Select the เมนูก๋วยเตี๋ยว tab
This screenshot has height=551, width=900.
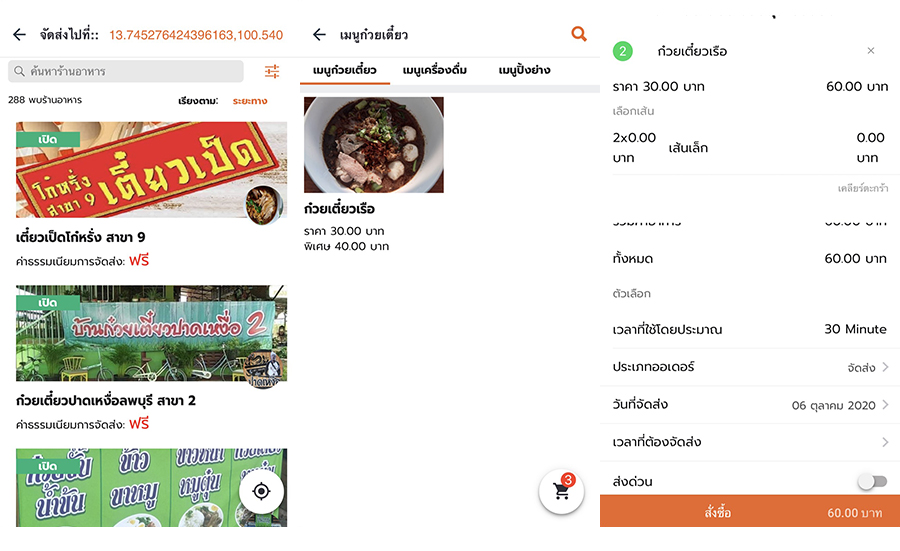pyautogui.click(x=344, y=70)
